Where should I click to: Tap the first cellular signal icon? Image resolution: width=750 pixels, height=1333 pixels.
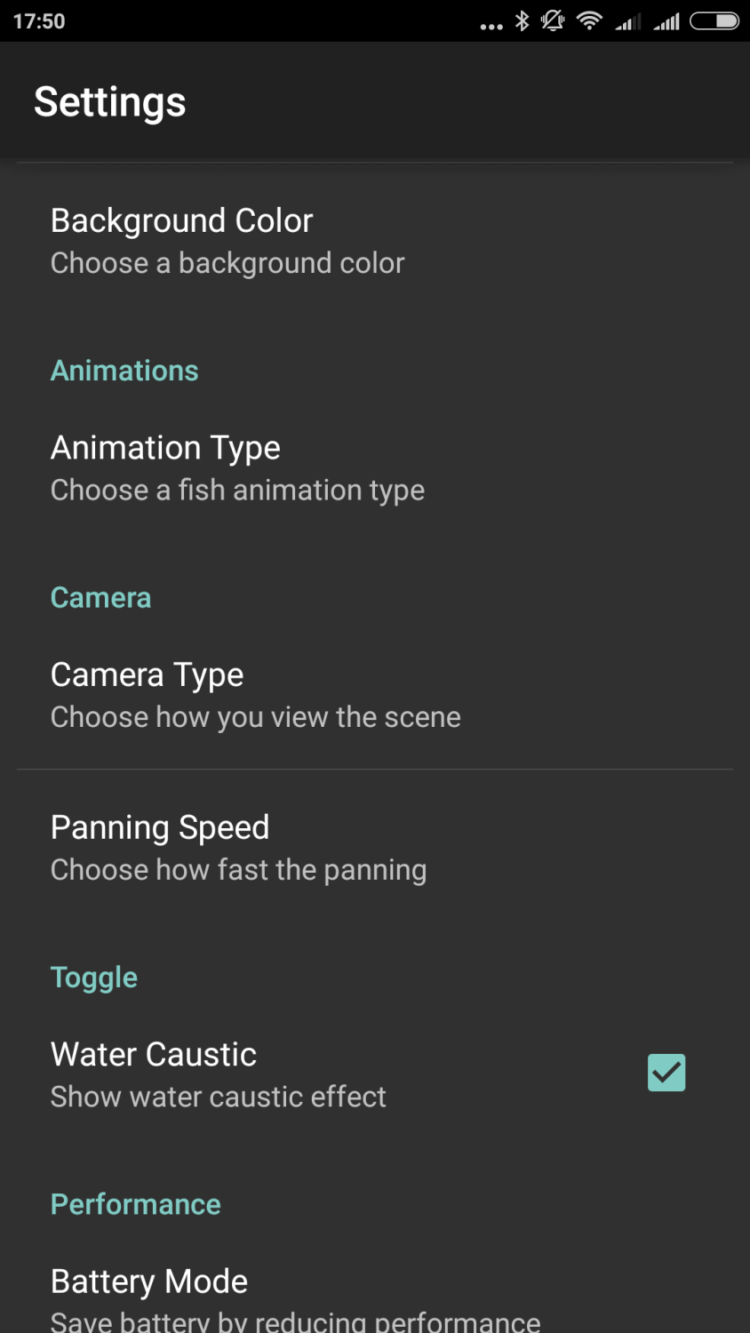(x=628, y=22)
